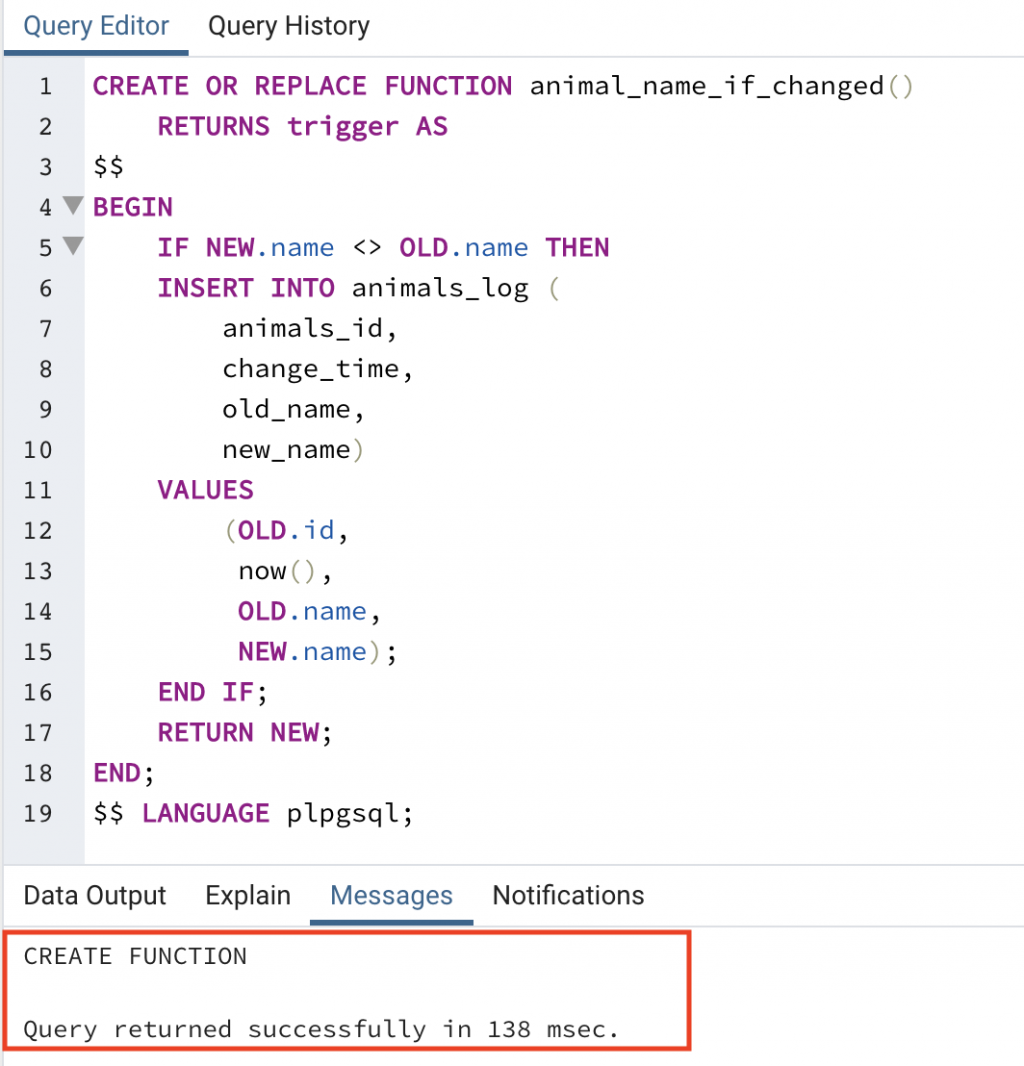Screen dimensions: 1024x1066
Task: Click line number 1 in gutter
Action: pyautogui.click(x=45, y=86)
